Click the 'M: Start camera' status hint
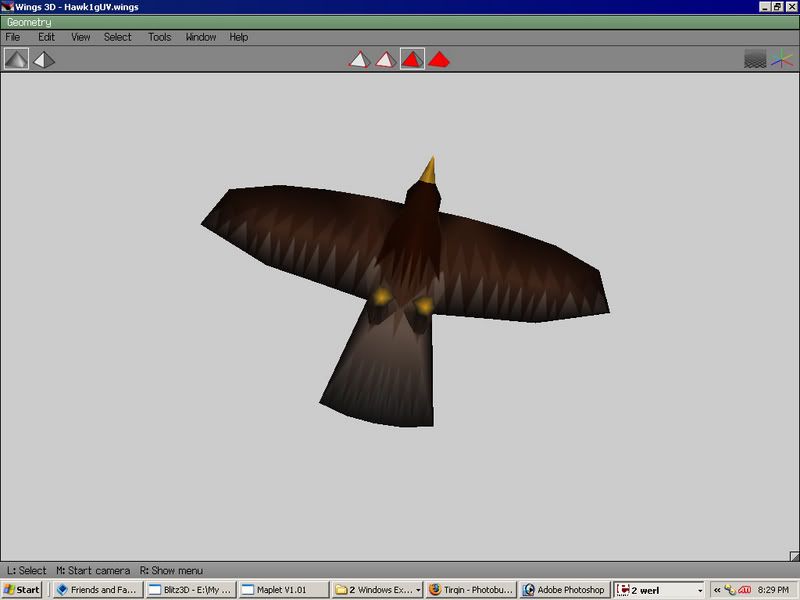This screenshot has height=600, width=800. point(93,570)
